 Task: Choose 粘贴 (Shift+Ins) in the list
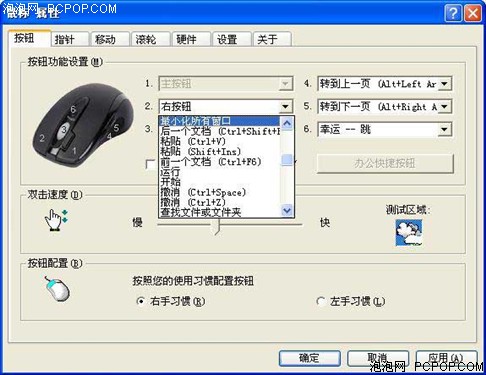tap(220, 151)
